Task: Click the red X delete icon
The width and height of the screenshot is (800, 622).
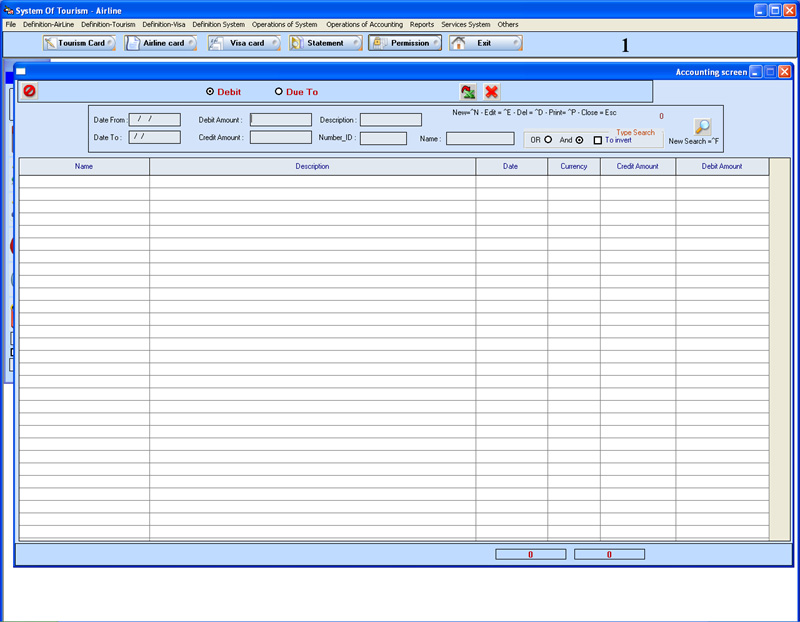Action: [492, 92]
